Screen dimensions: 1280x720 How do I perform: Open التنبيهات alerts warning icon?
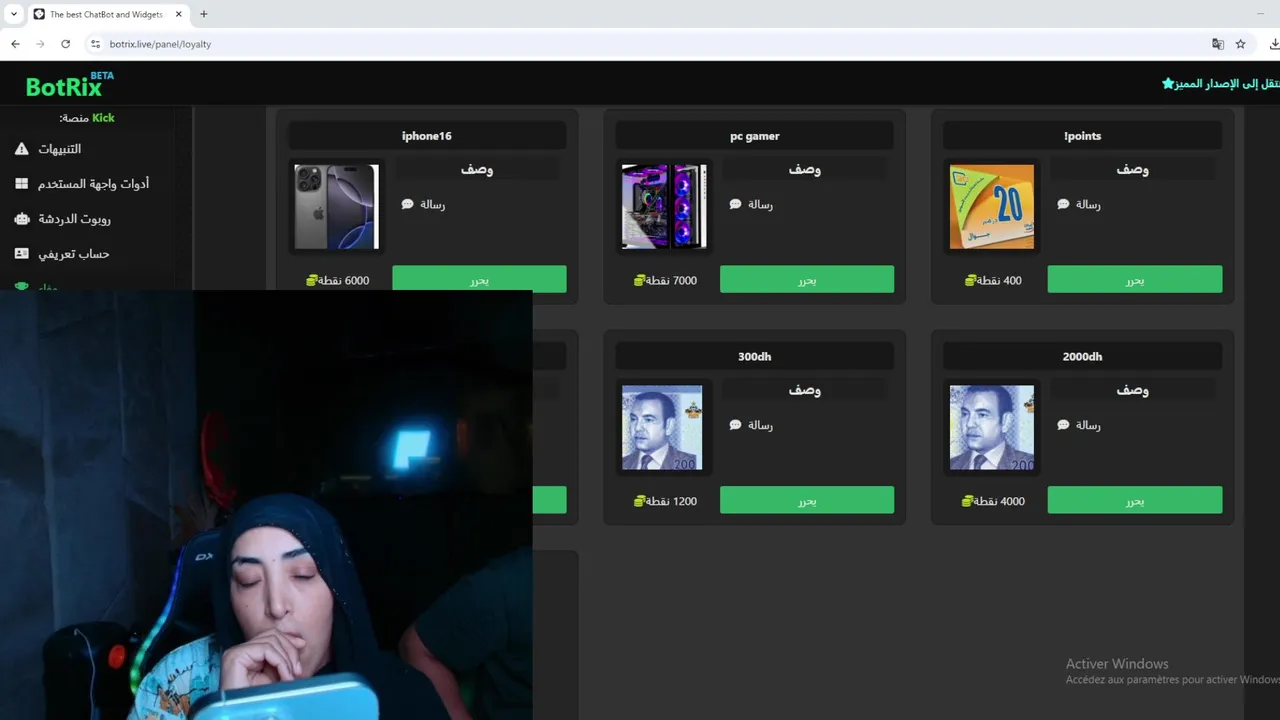coord(22,149)
